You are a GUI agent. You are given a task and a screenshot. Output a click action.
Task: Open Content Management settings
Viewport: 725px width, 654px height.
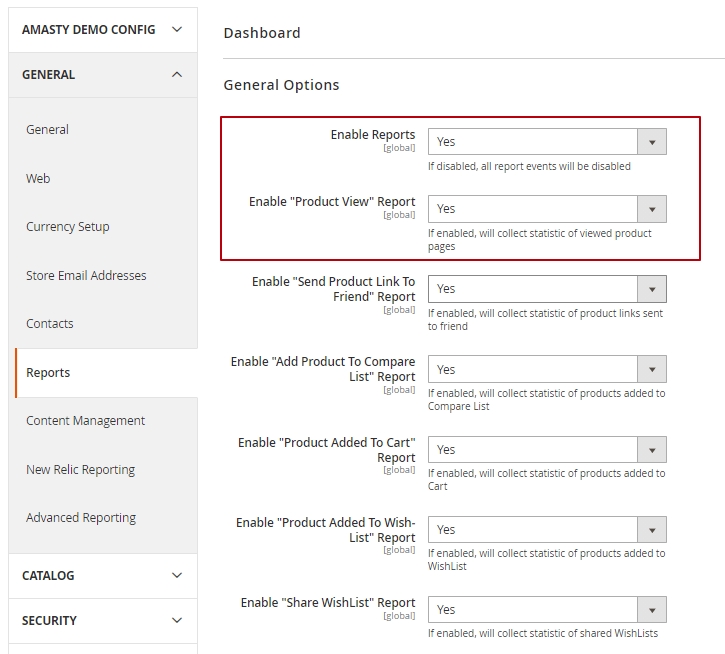click(x=86, y=420)
